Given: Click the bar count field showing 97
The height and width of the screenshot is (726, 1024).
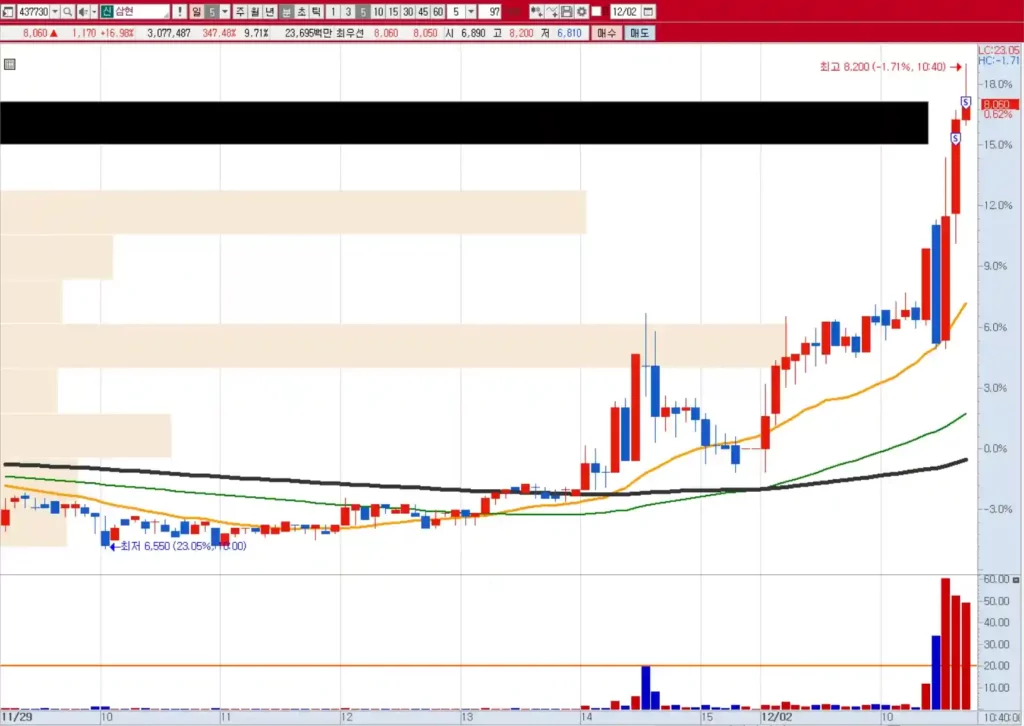Looking at the screenshot, I should click(x=490, y=12).
